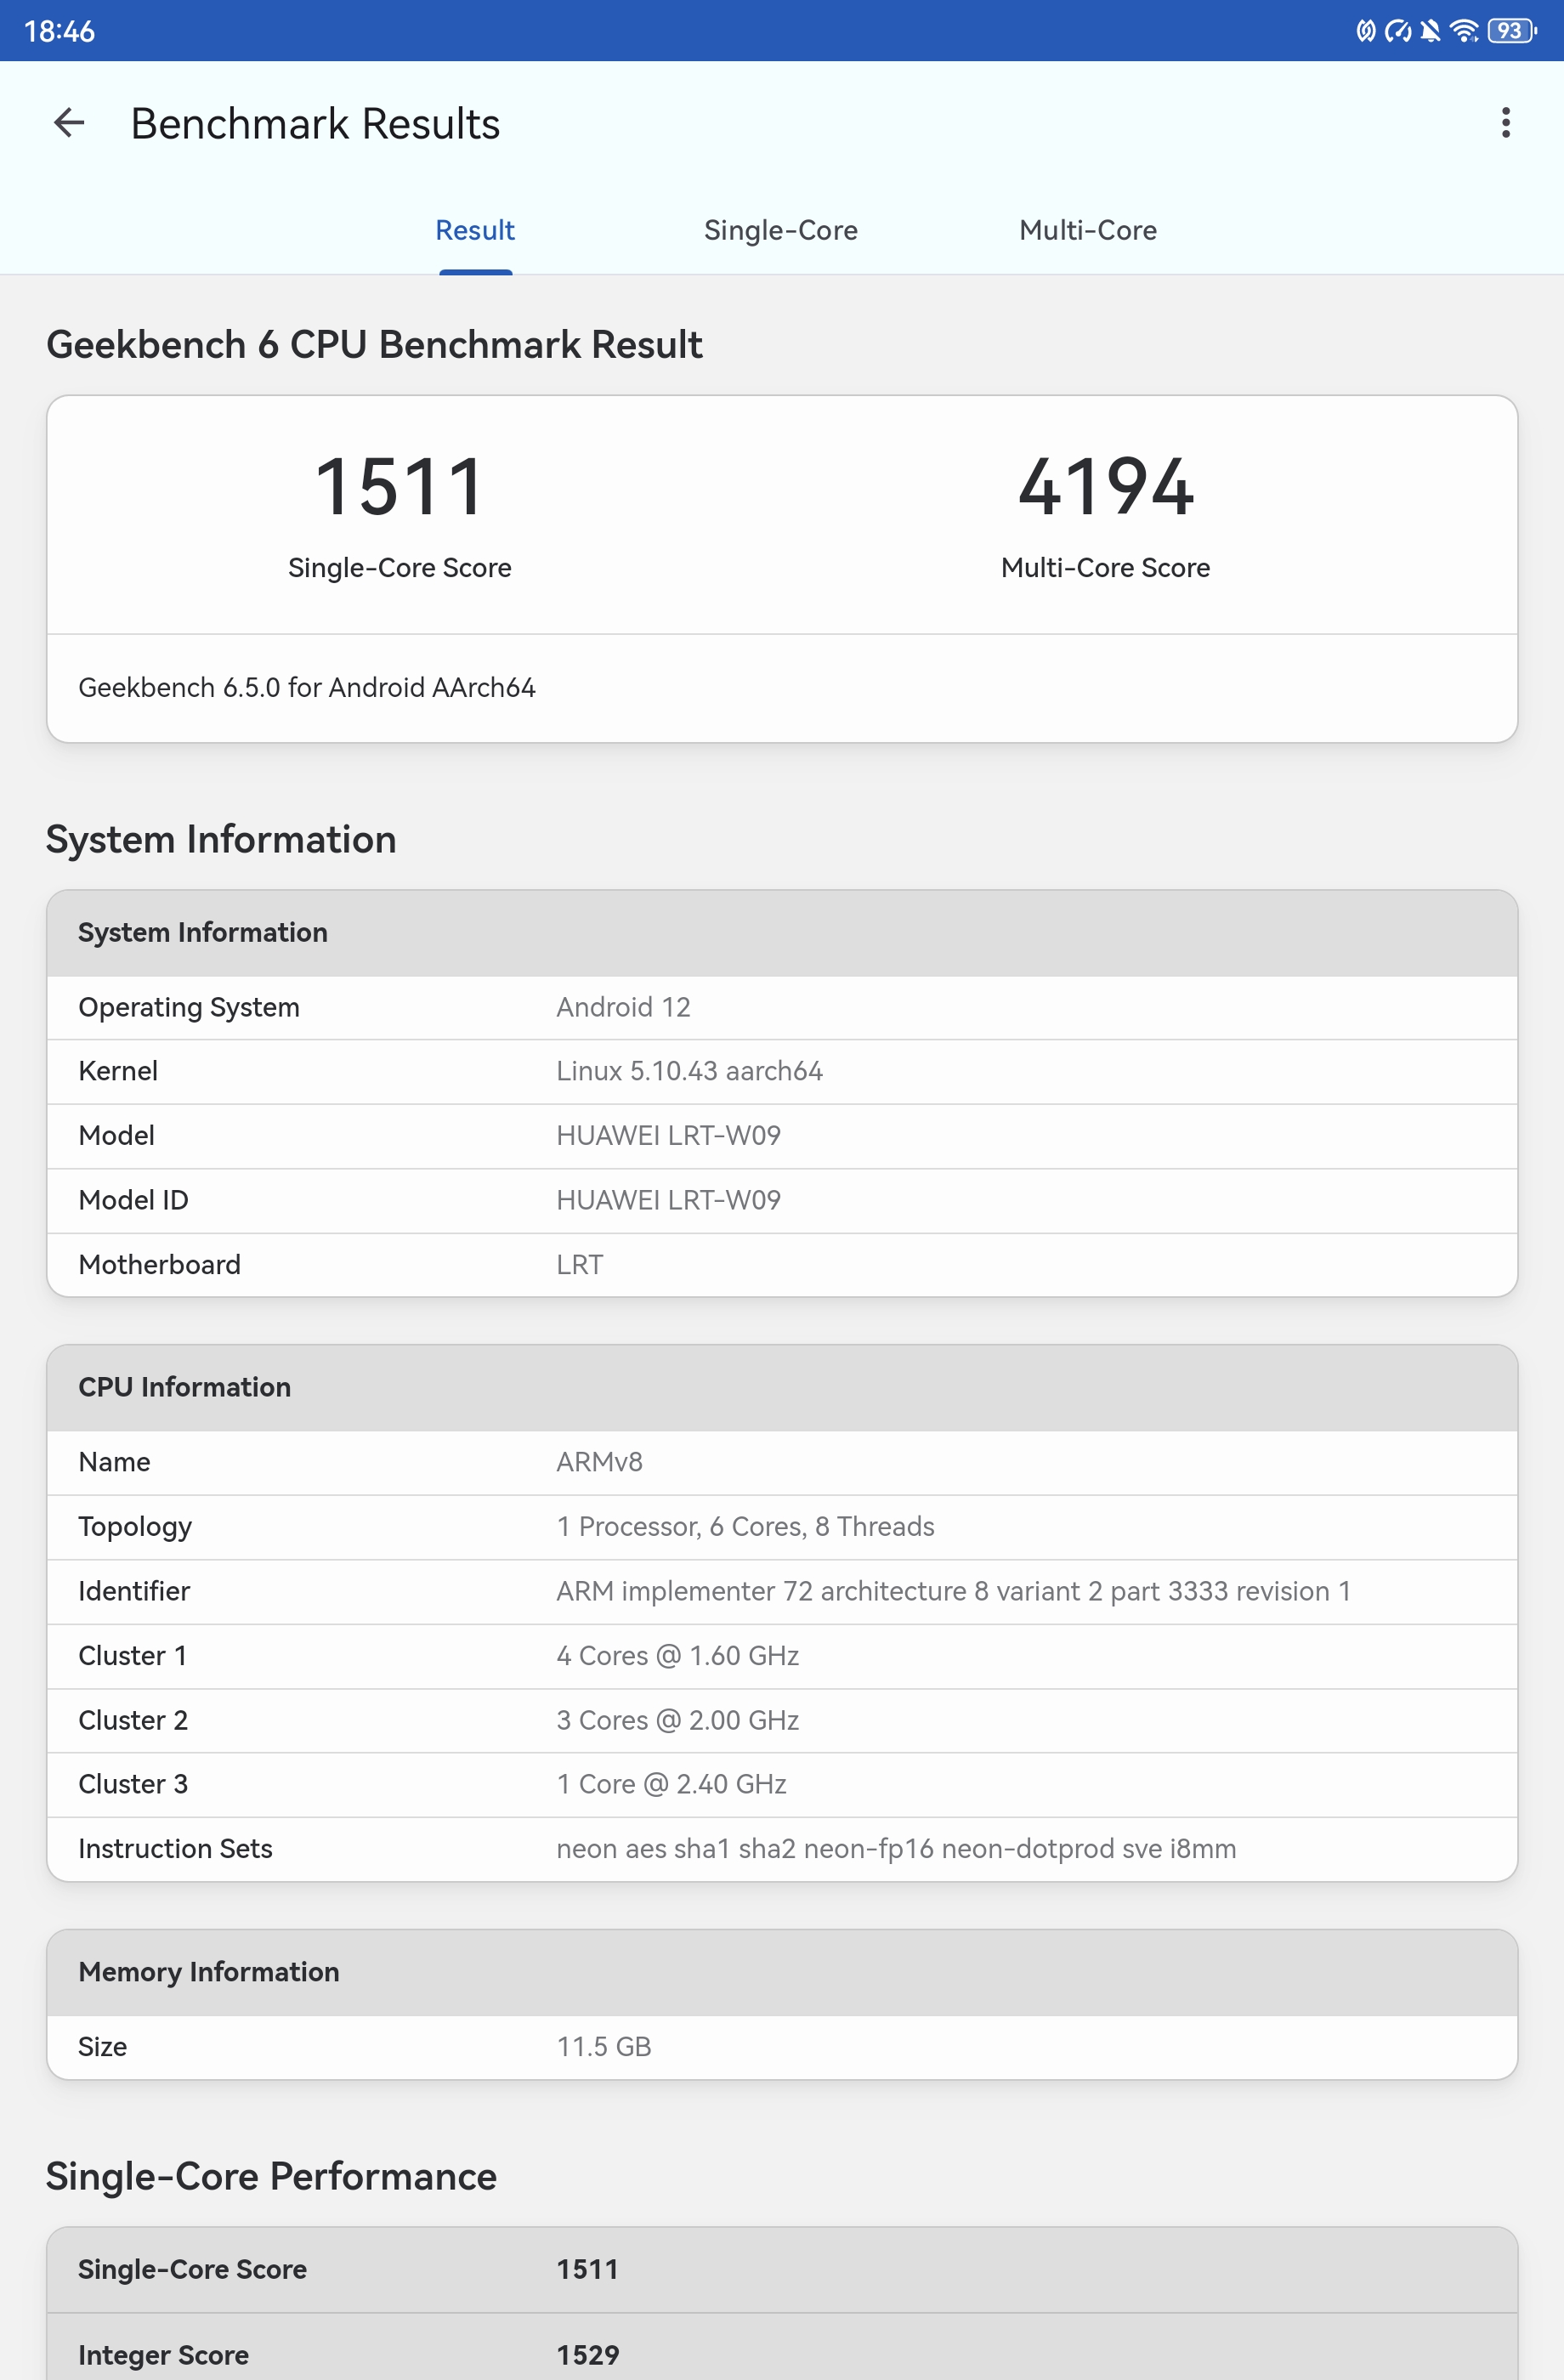Select the Operating System Android 12 row
The width and height of the screenshot is (1564, 2380).
click(x=782, y=1007)
